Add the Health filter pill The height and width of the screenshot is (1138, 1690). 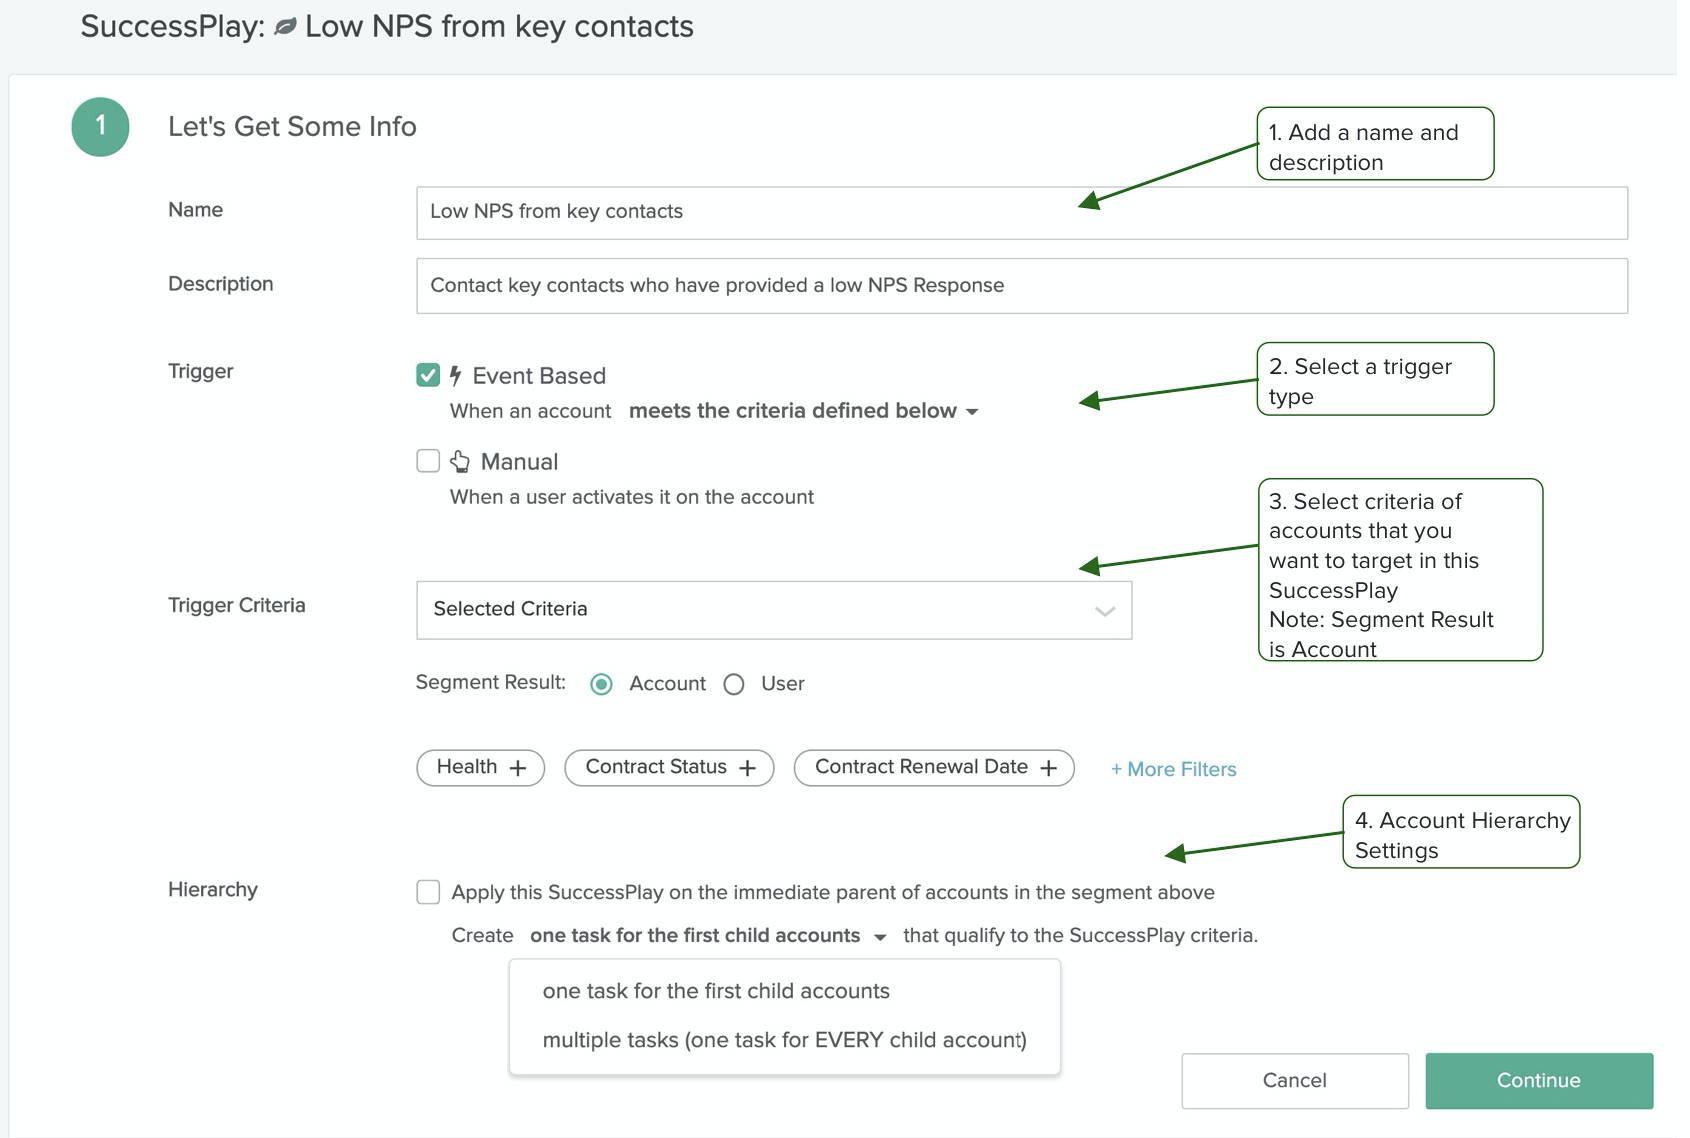(481, 768)
